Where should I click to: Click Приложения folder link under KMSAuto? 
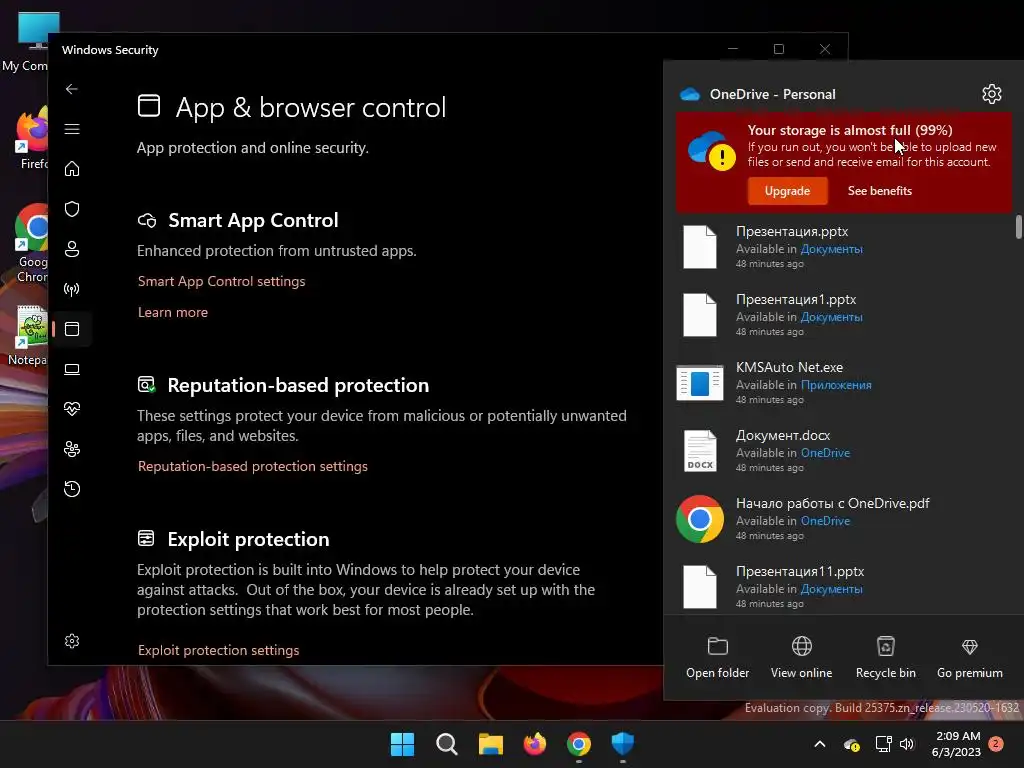836,385
